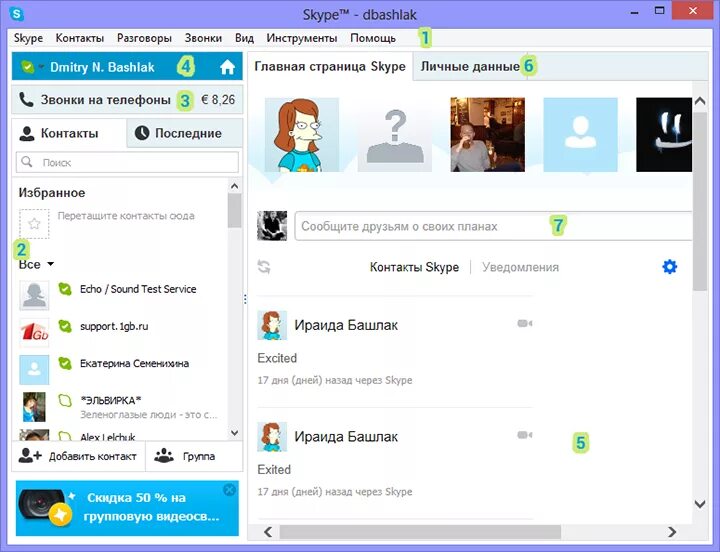Click own profile picture beside mood field

tap(272, 226)
